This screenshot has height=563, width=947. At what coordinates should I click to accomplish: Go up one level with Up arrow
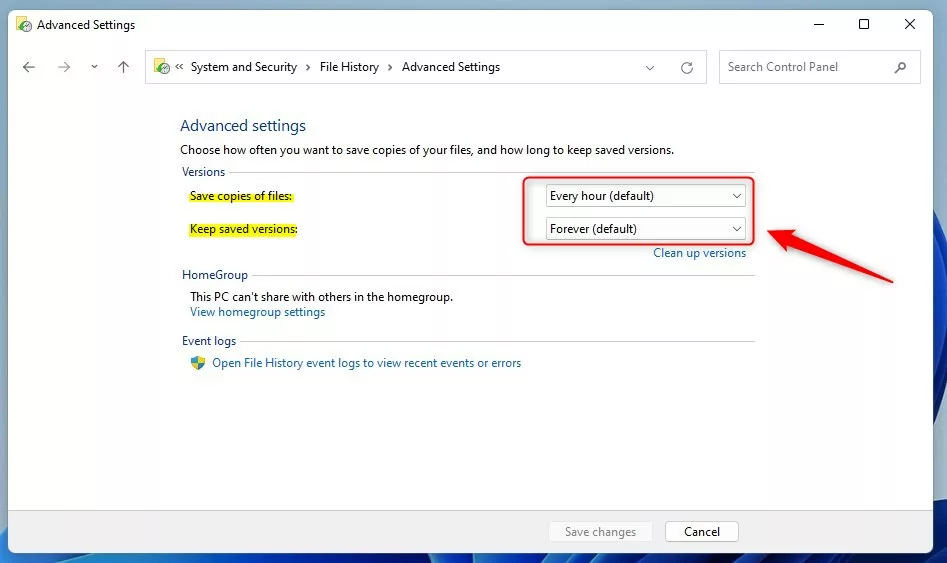123,67
